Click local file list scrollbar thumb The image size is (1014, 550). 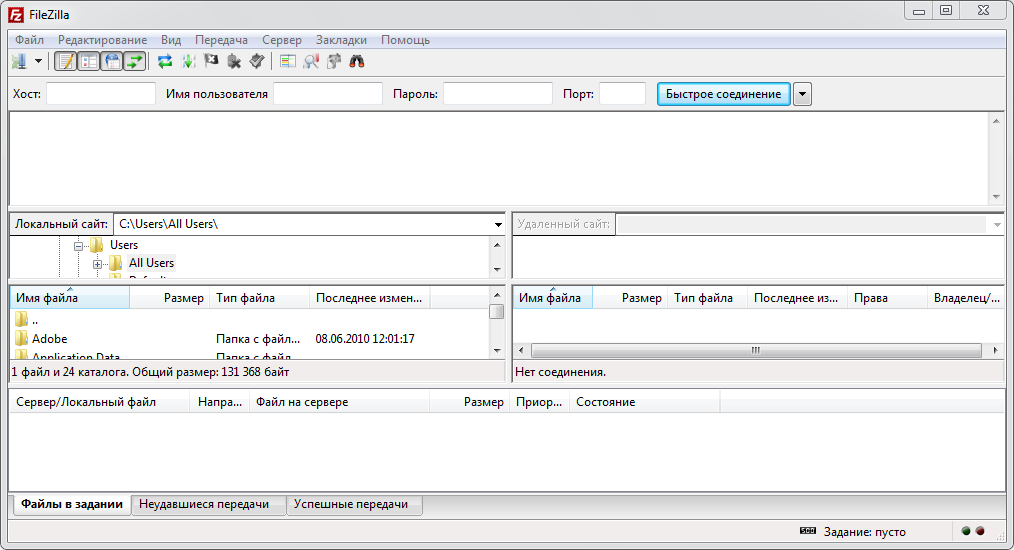click(x=497, y=311)
